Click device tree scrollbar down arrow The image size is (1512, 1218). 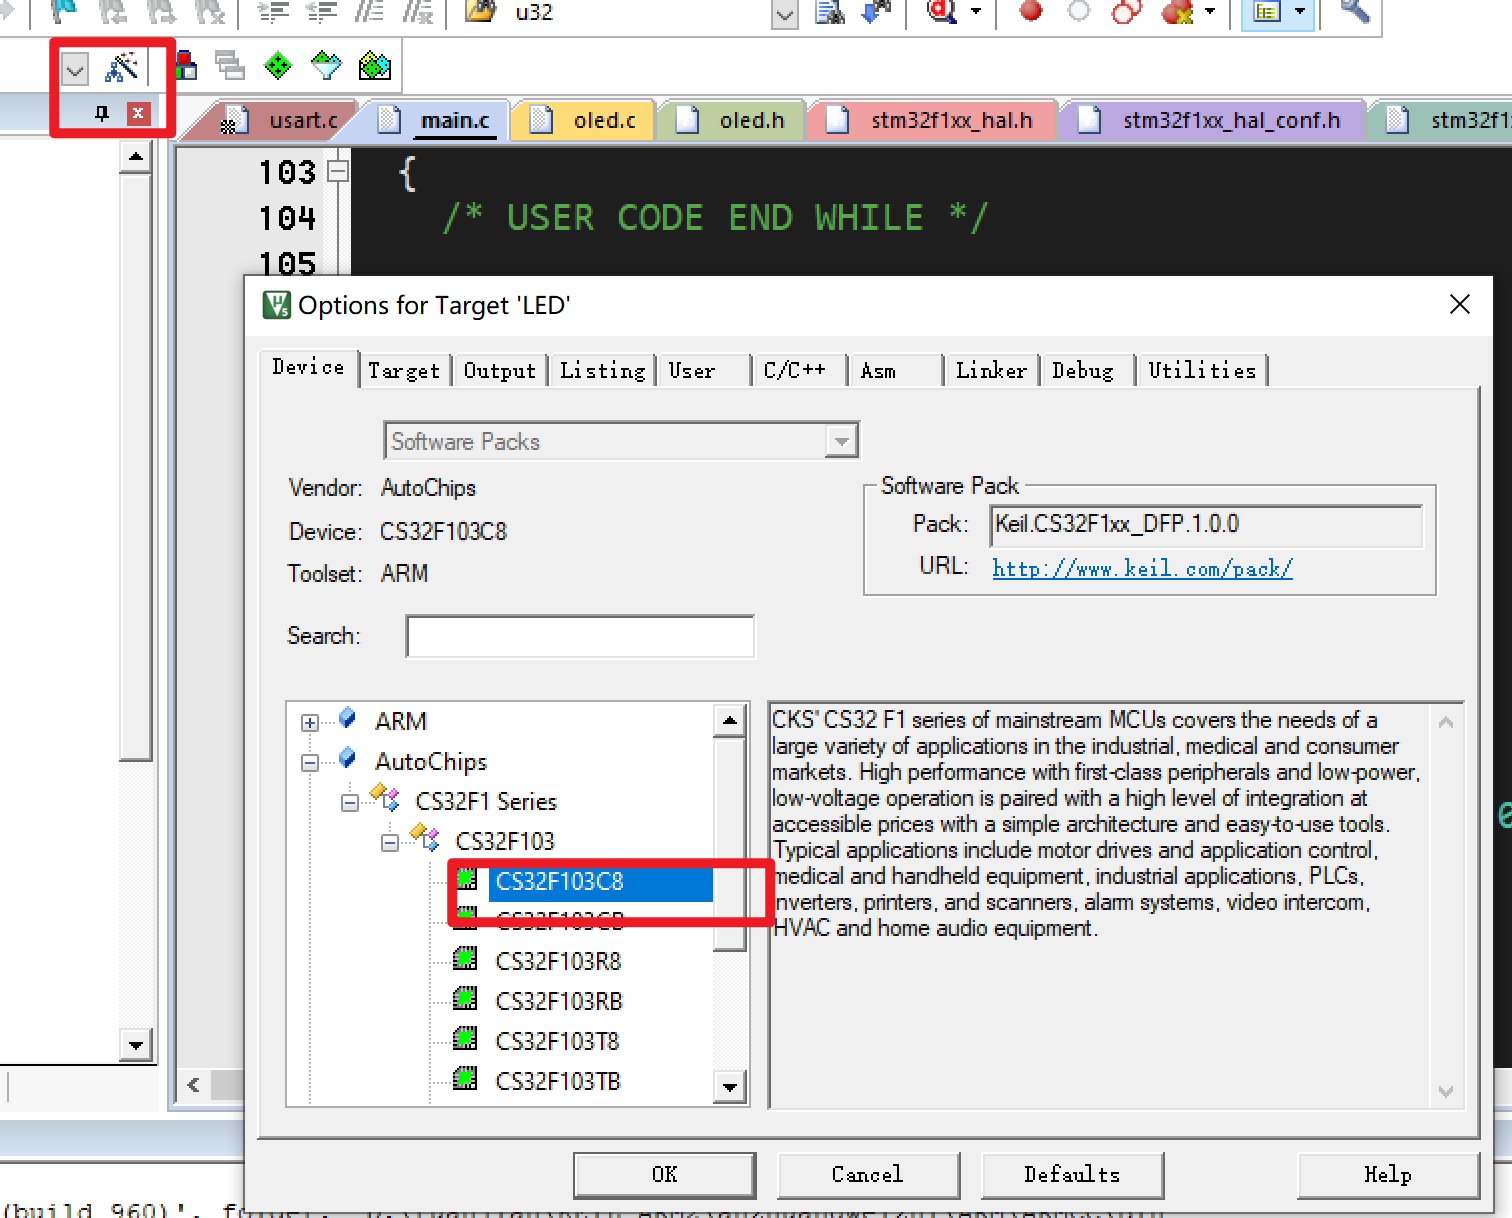(x=730, y=1087)
